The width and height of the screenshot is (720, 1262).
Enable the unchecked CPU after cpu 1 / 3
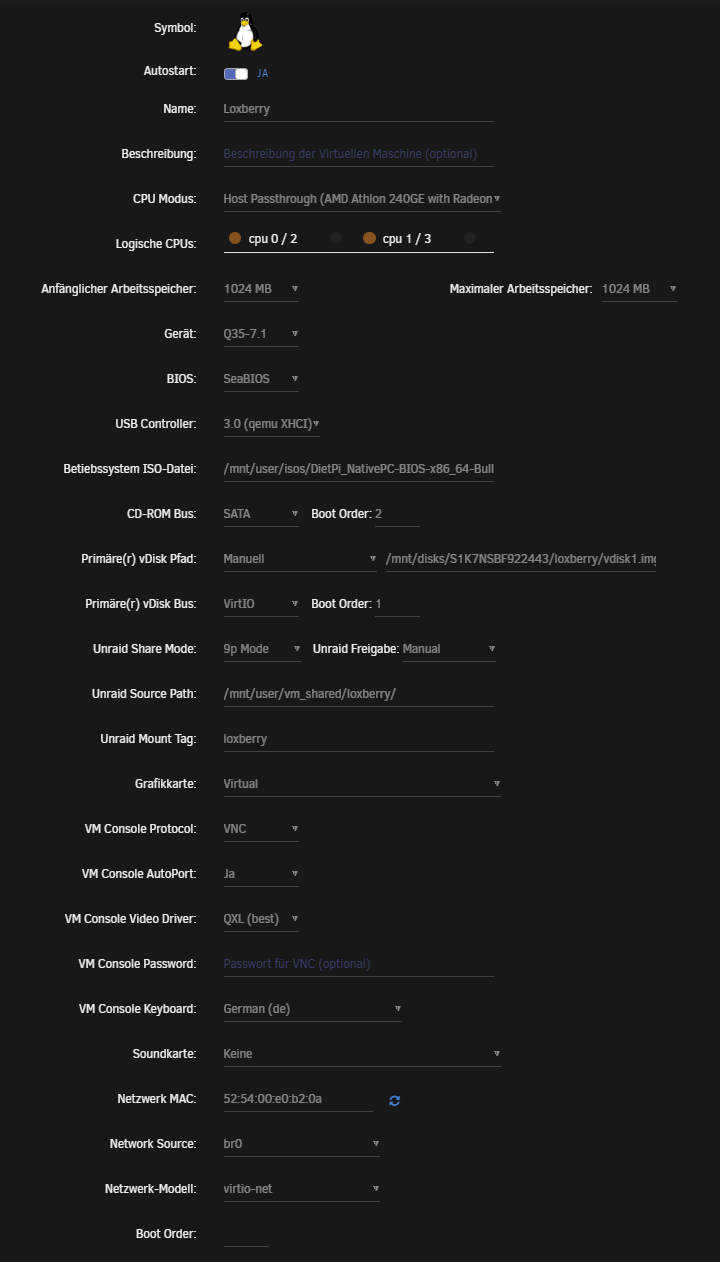tap(470, 238)
